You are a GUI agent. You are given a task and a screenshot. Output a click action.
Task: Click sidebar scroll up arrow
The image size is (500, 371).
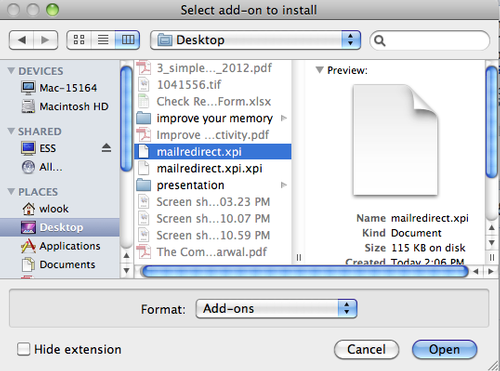coord(126,256)
